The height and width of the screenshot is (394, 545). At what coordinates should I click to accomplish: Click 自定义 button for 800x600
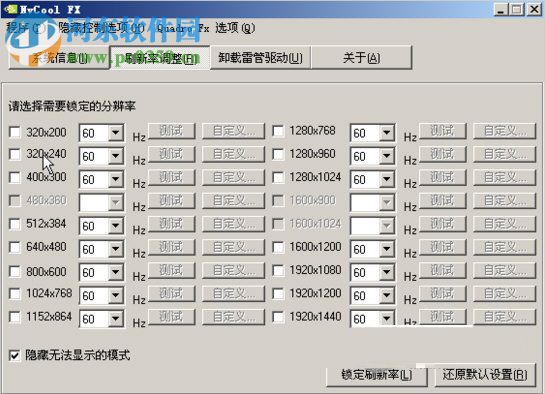point(233,271)
